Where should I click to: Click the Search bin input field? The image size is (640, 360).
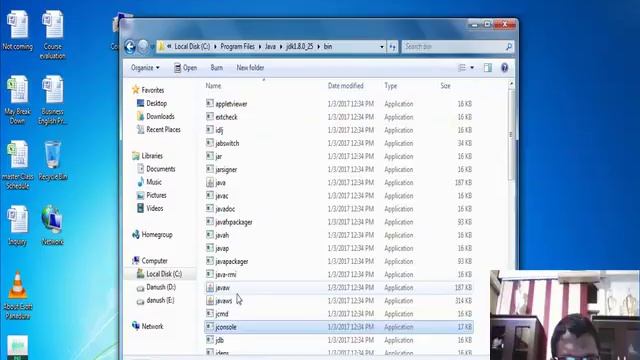[454, 47]
